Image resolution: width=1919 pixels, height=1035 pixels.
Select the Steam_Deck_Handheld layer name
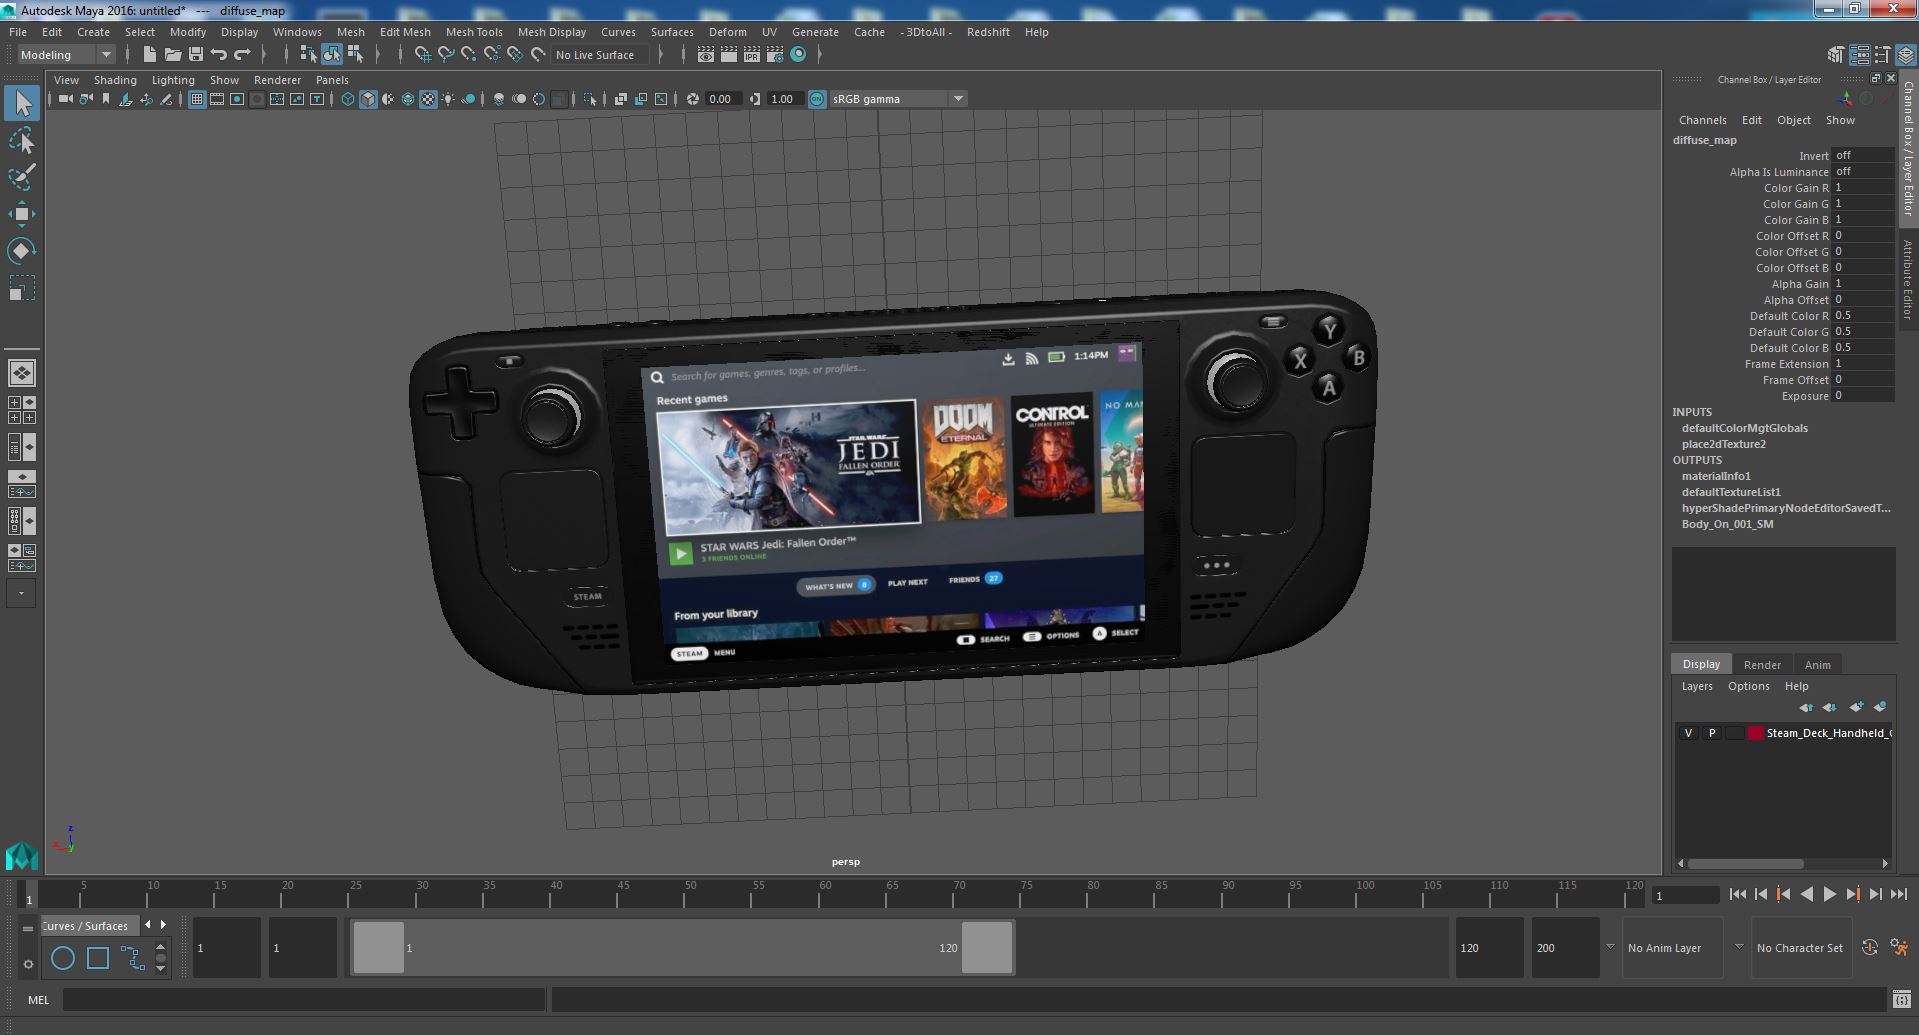[1828, 733]
